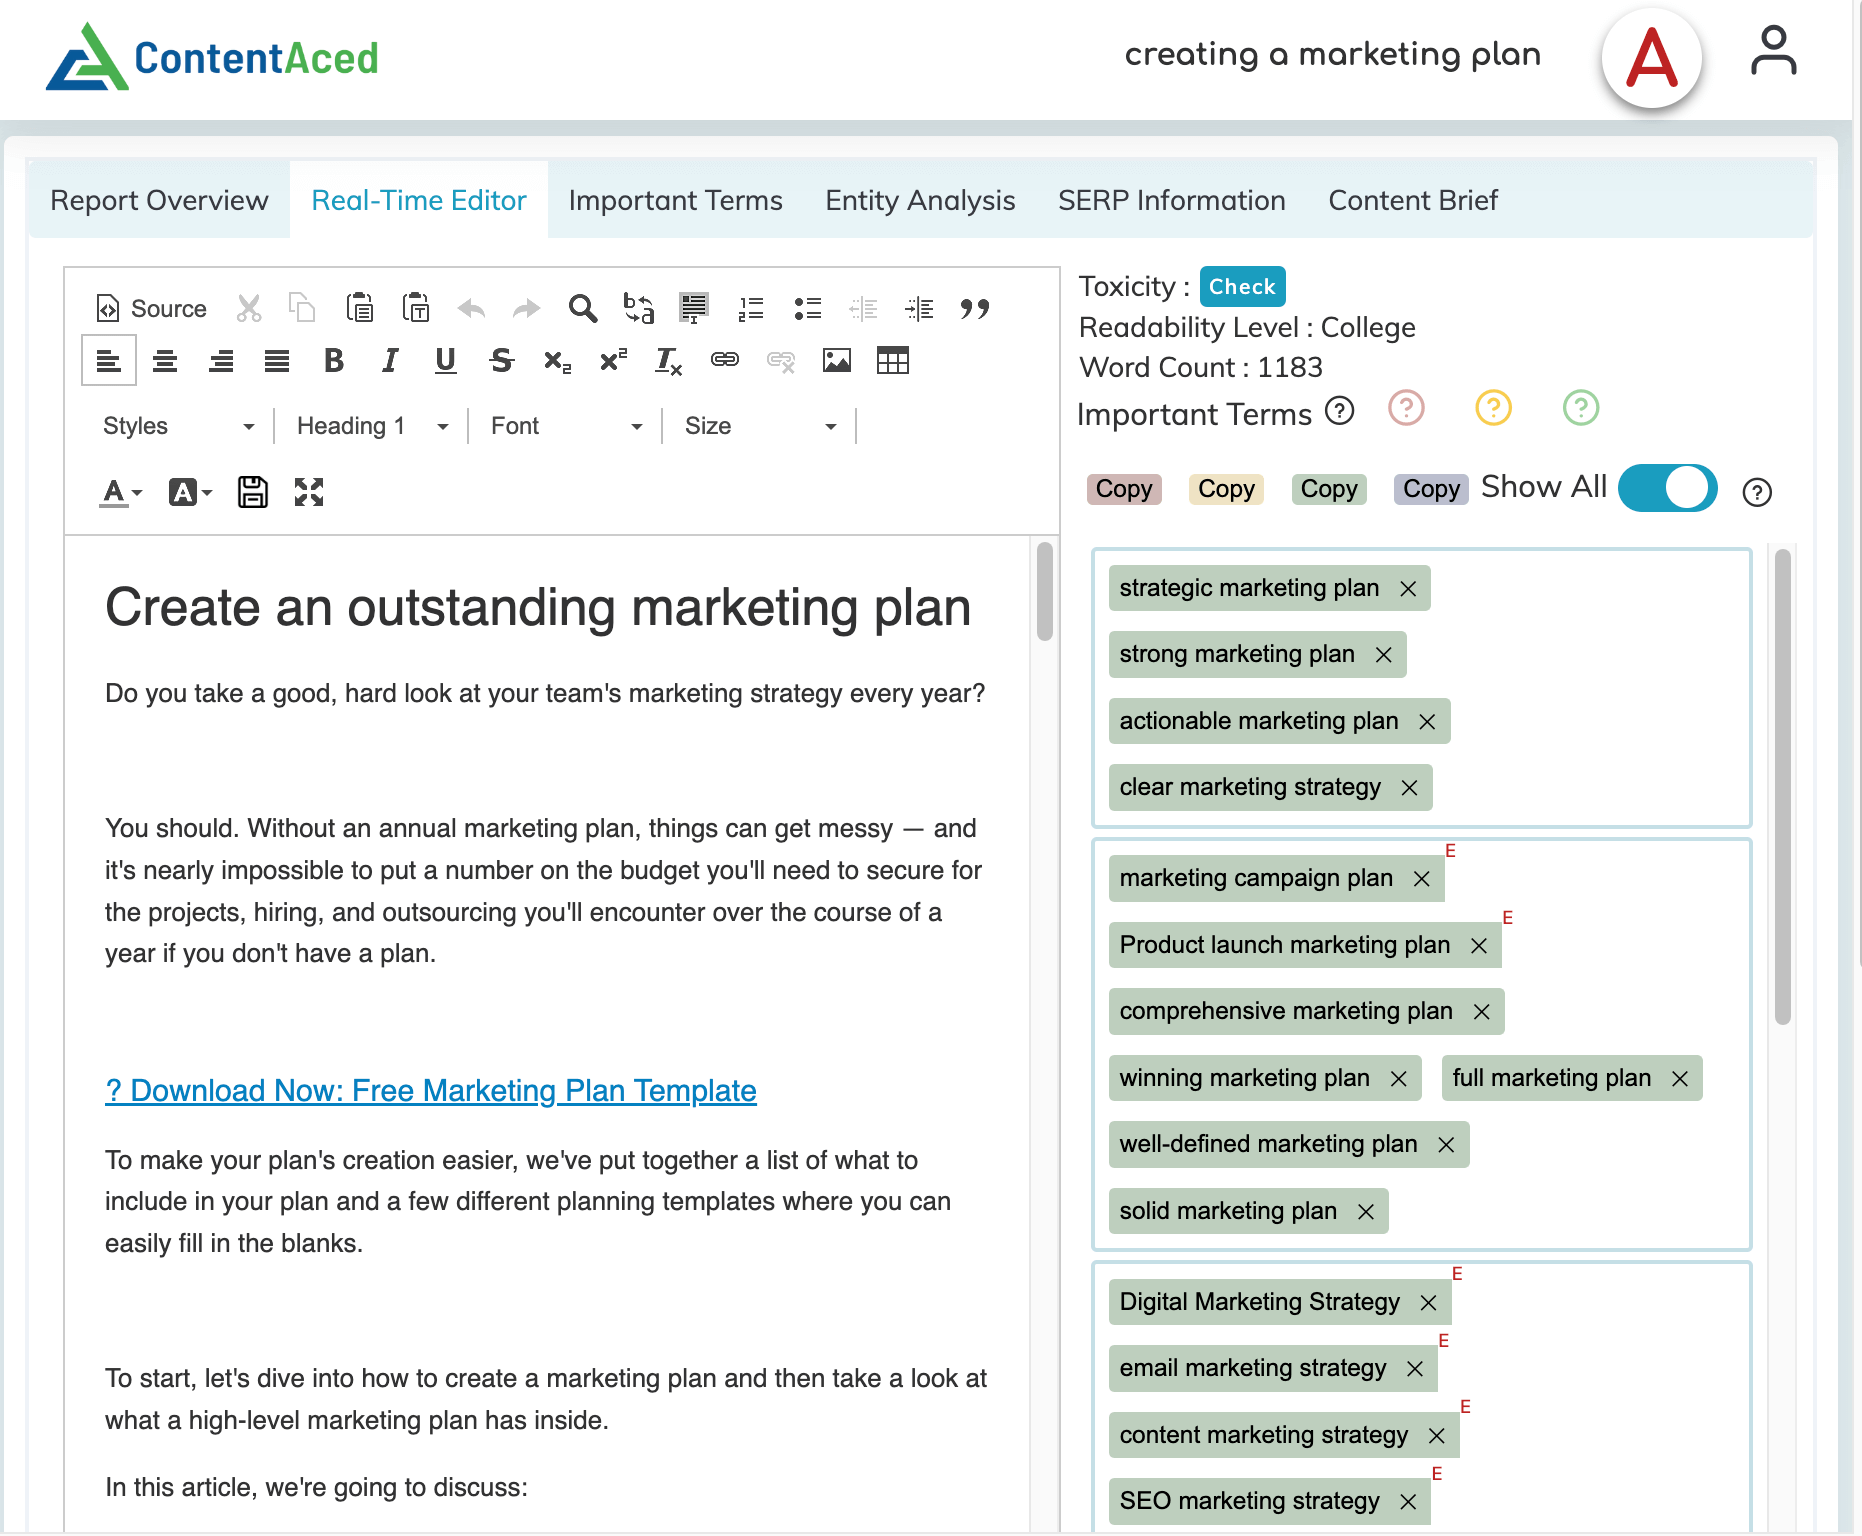This screenshot has width=1862, height=1536.
Task: Open the Font selection dropdown
Action: click(x=563, y=425)
